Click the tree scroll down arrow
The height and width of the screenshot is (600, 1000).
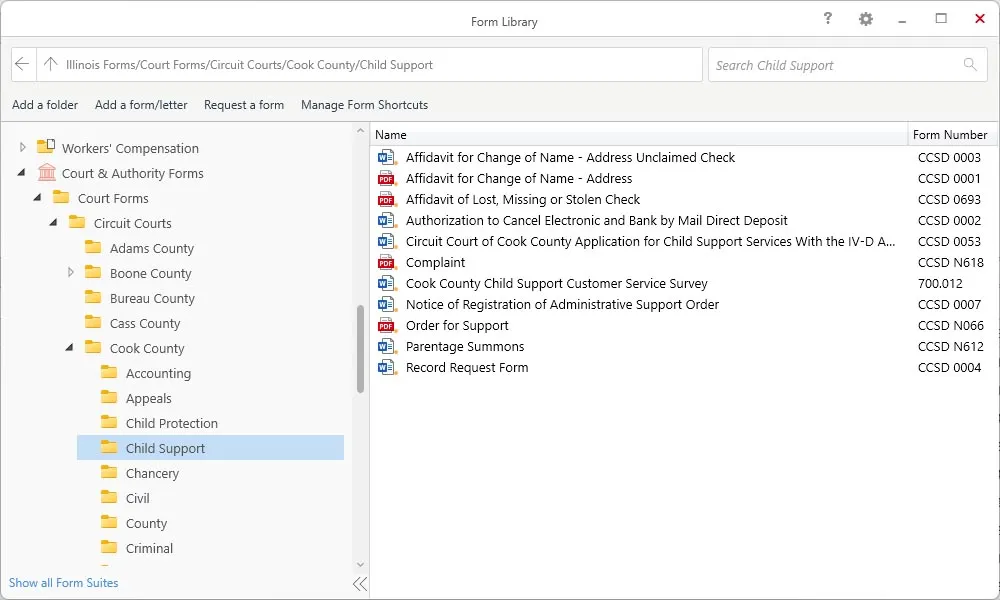(360, 565)
